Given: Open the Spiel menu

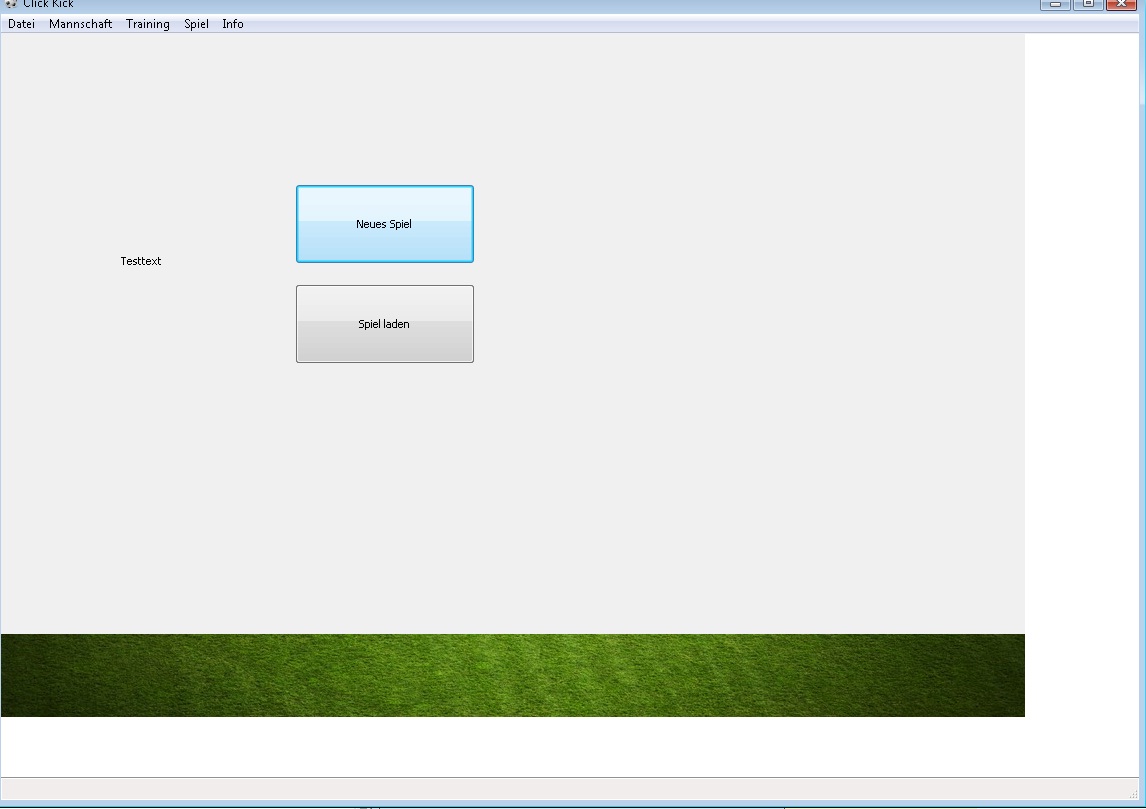Looking at the screenshot, I should point(196,24).
